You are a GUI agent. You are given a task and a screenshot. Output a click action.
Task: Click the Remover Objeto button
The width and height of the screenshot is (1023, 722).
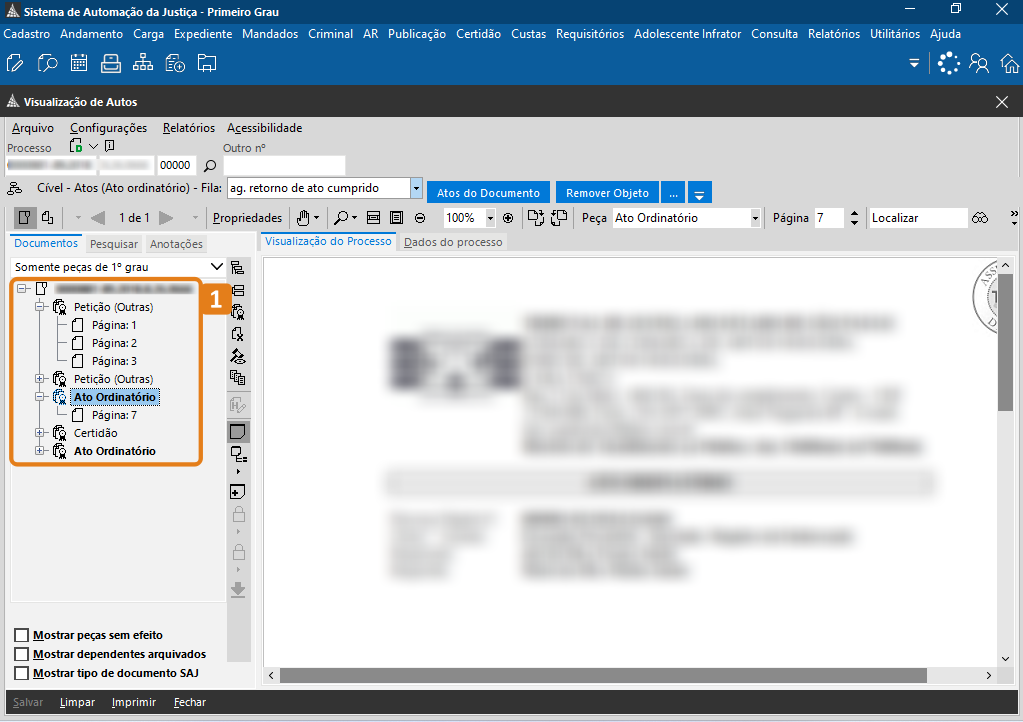(607, 193)
